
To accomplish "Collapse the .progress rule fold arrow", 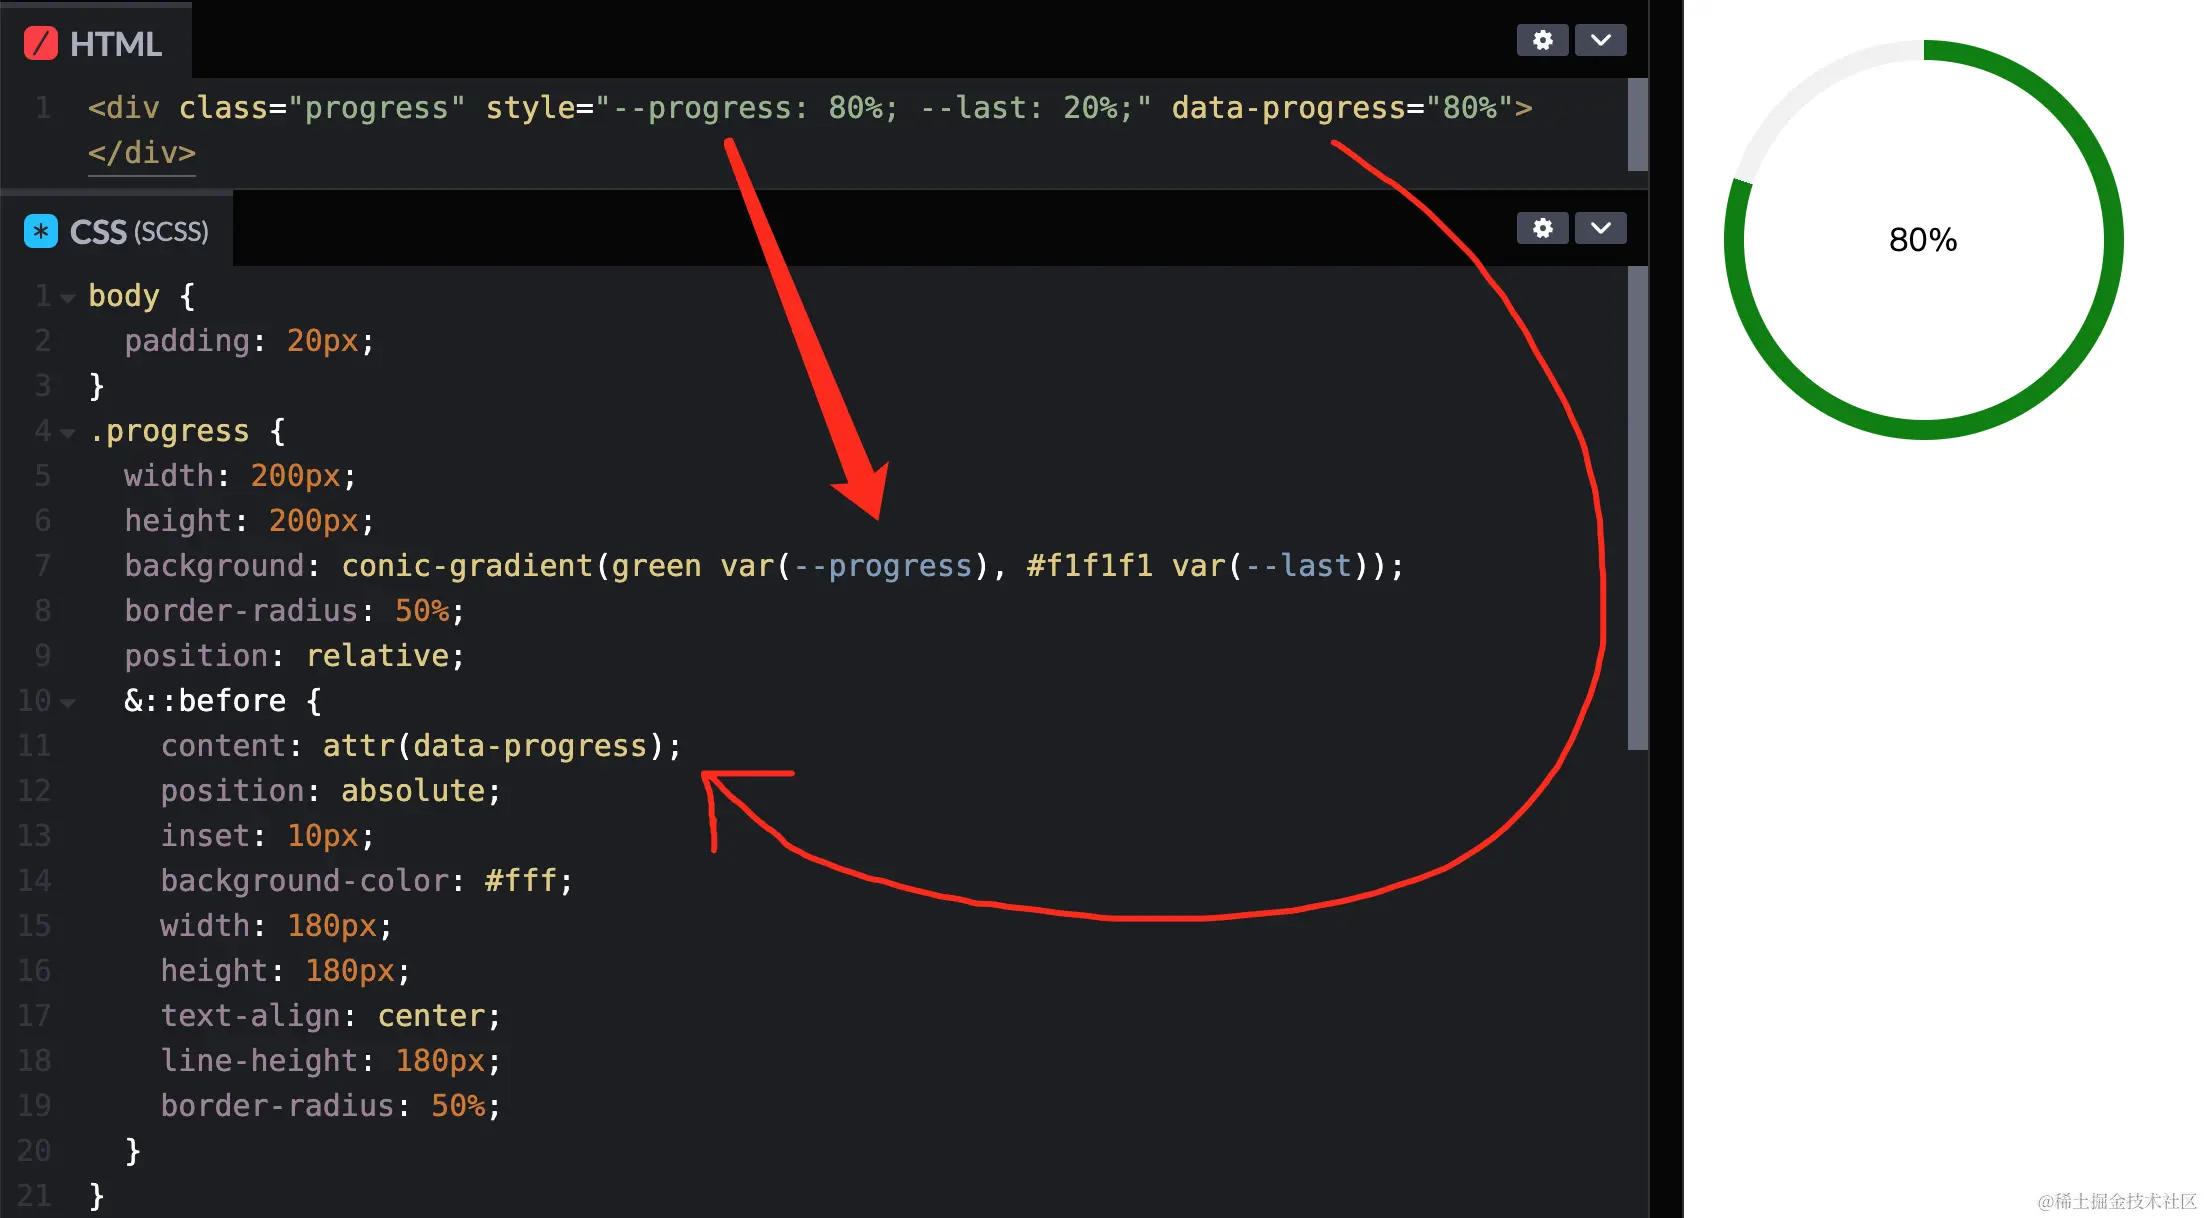I will [68, 433].
